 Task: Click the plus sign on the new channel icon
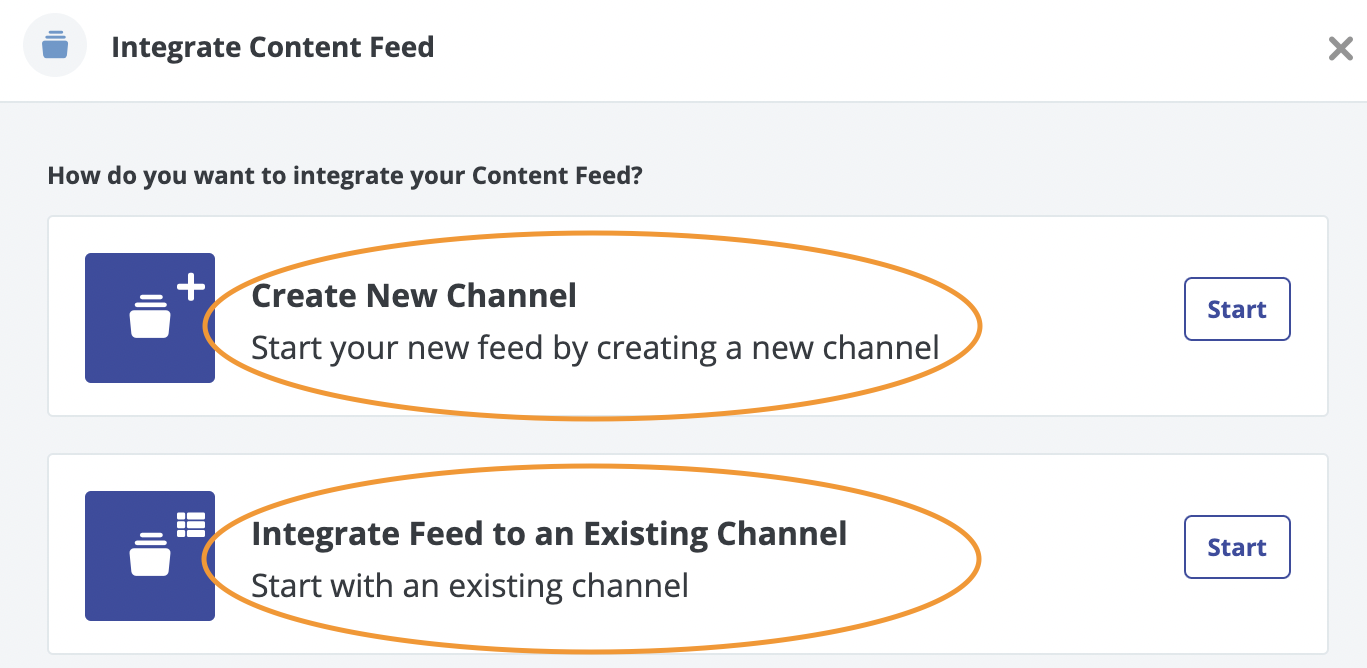pos(190,288)
